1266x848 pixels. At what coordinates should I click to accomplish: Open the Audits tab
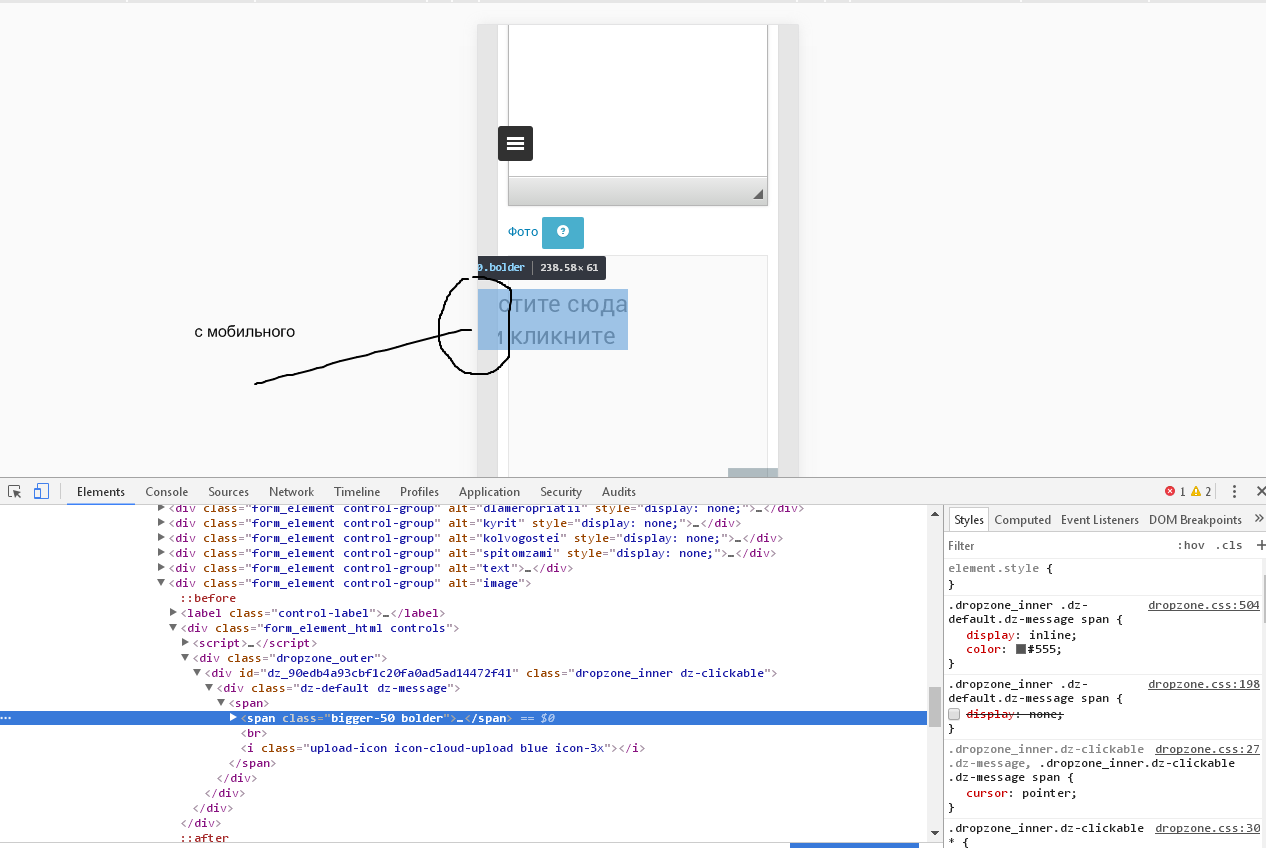pos(619,491)
